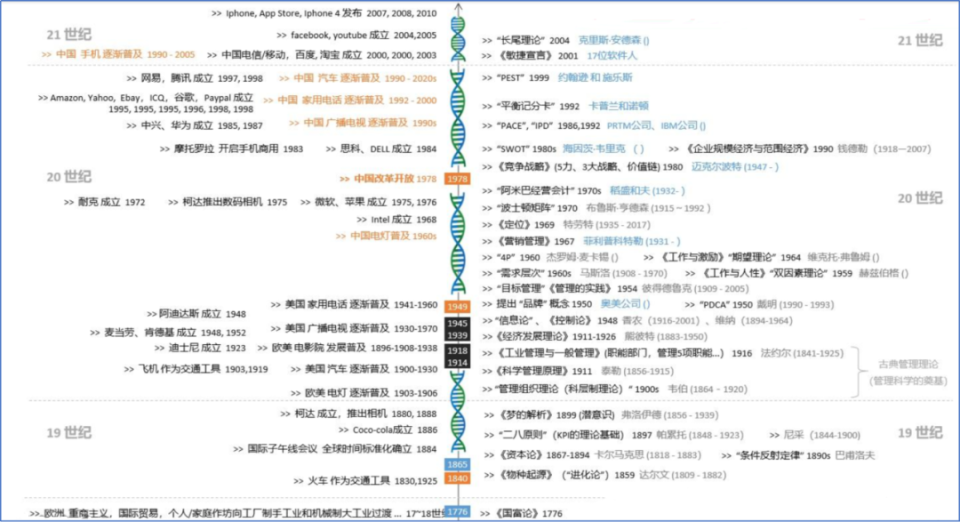
Task: Click the orange 1978 timeline marker
Action: click(x=457, y=179)
